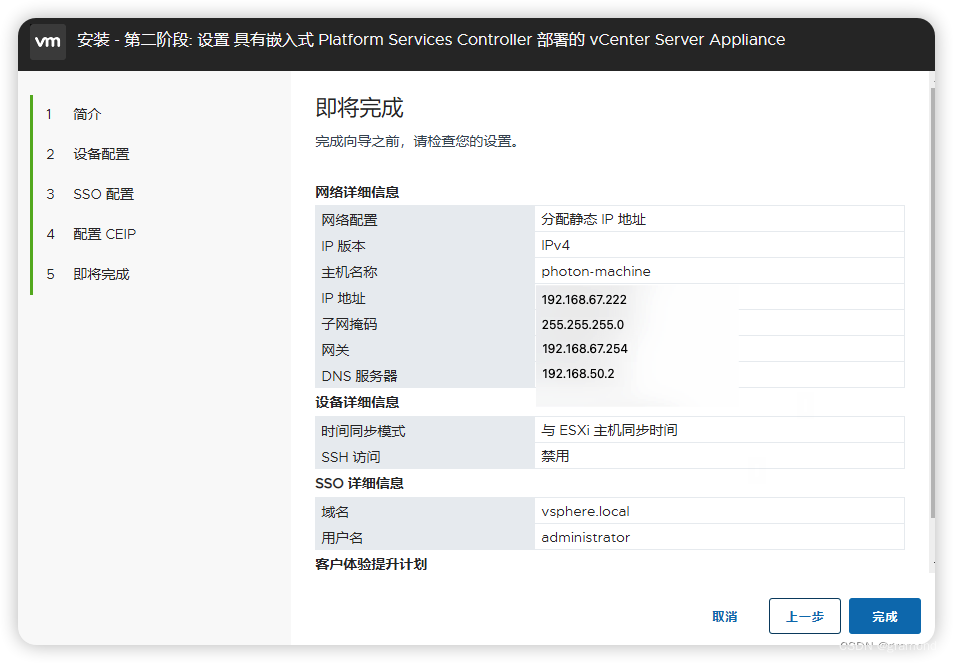Click the username value administrator
Image resolution: width=953 pixels, height=663 pixels.
click(585, 538)
